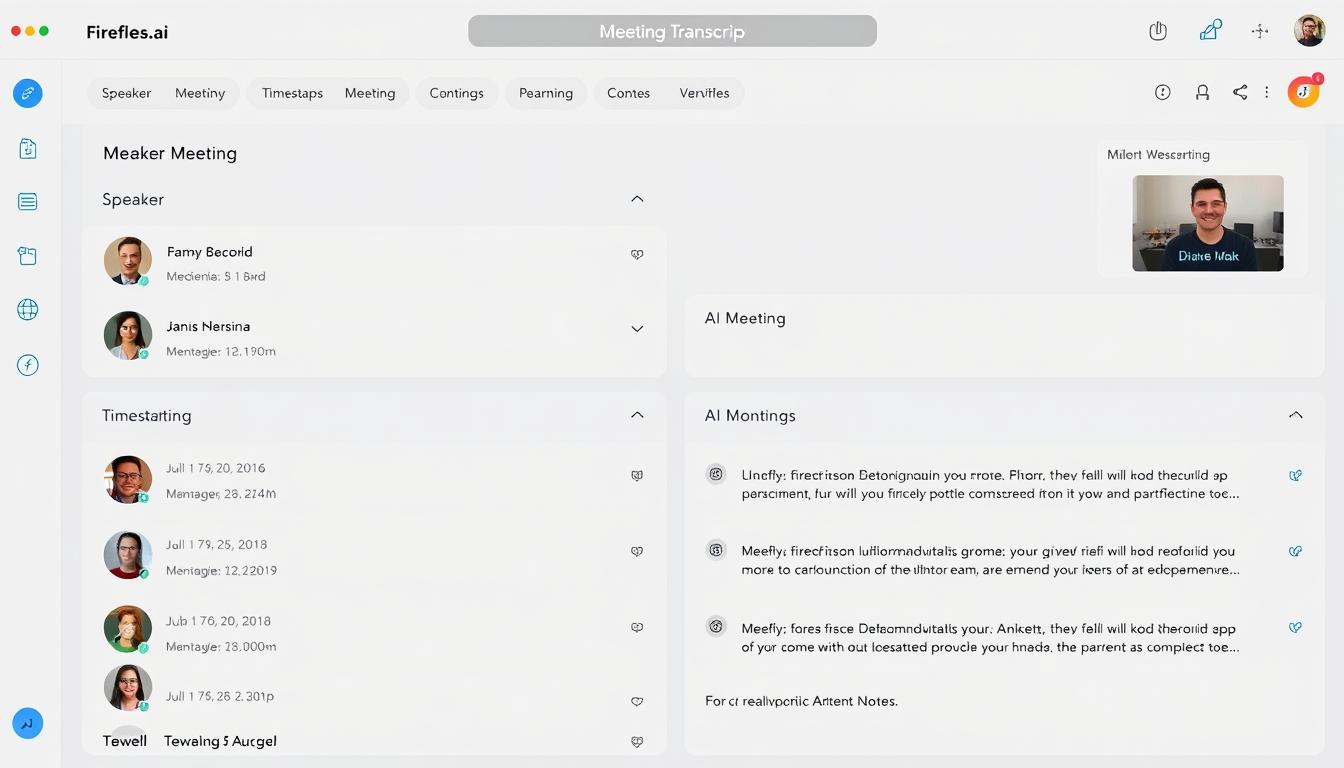
Task: Open the Meeting Transcrip search bar
Action: (x=672, y=31)
